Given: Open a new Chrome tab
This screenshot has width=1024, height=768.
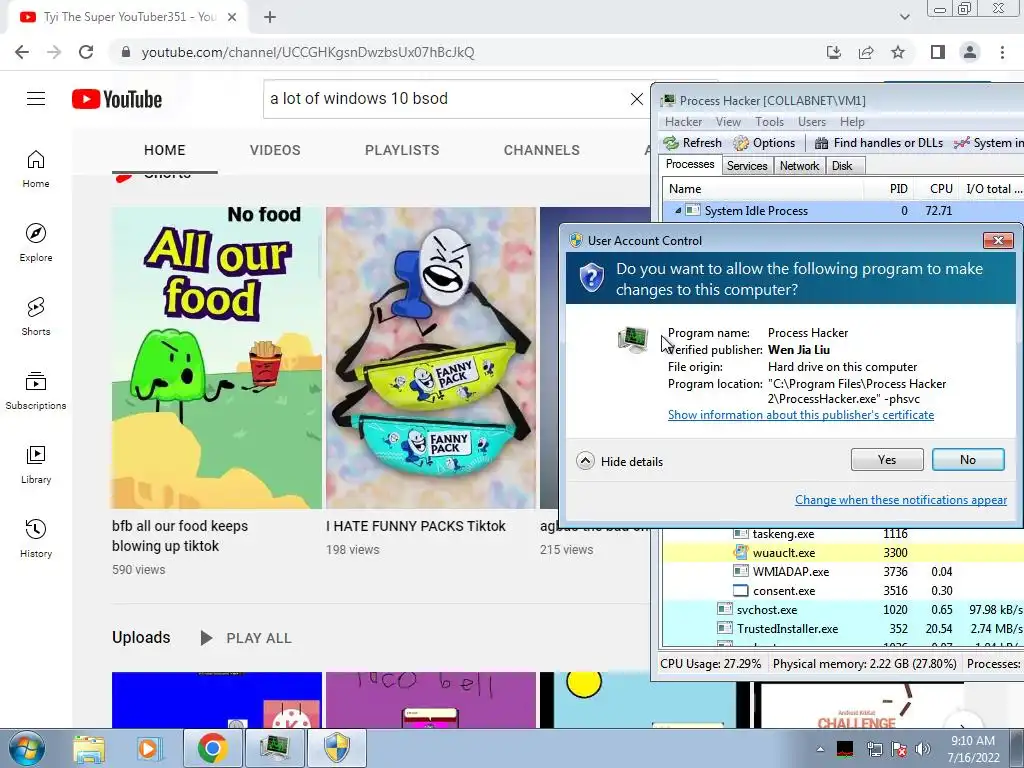Looking at the screenshot, I should coord(270,17).
